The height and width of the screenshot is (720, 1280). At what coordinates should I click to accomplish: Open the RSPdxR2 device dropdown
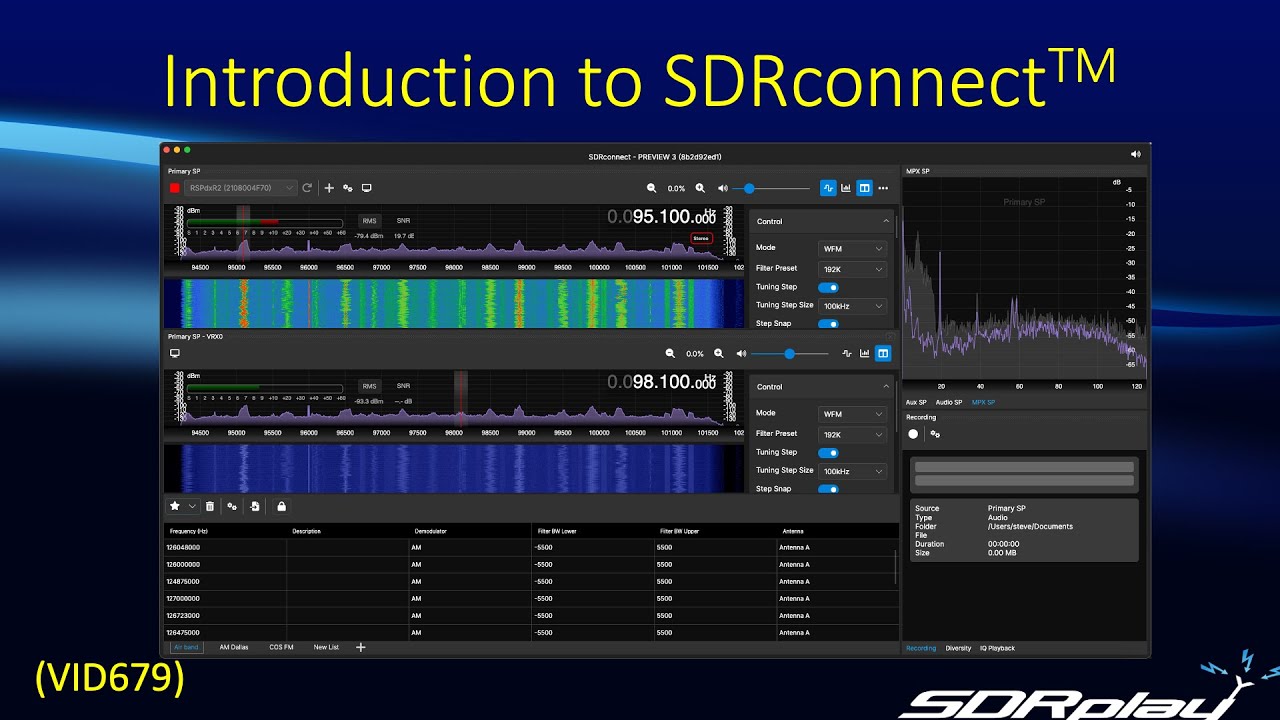pos(241,188)
